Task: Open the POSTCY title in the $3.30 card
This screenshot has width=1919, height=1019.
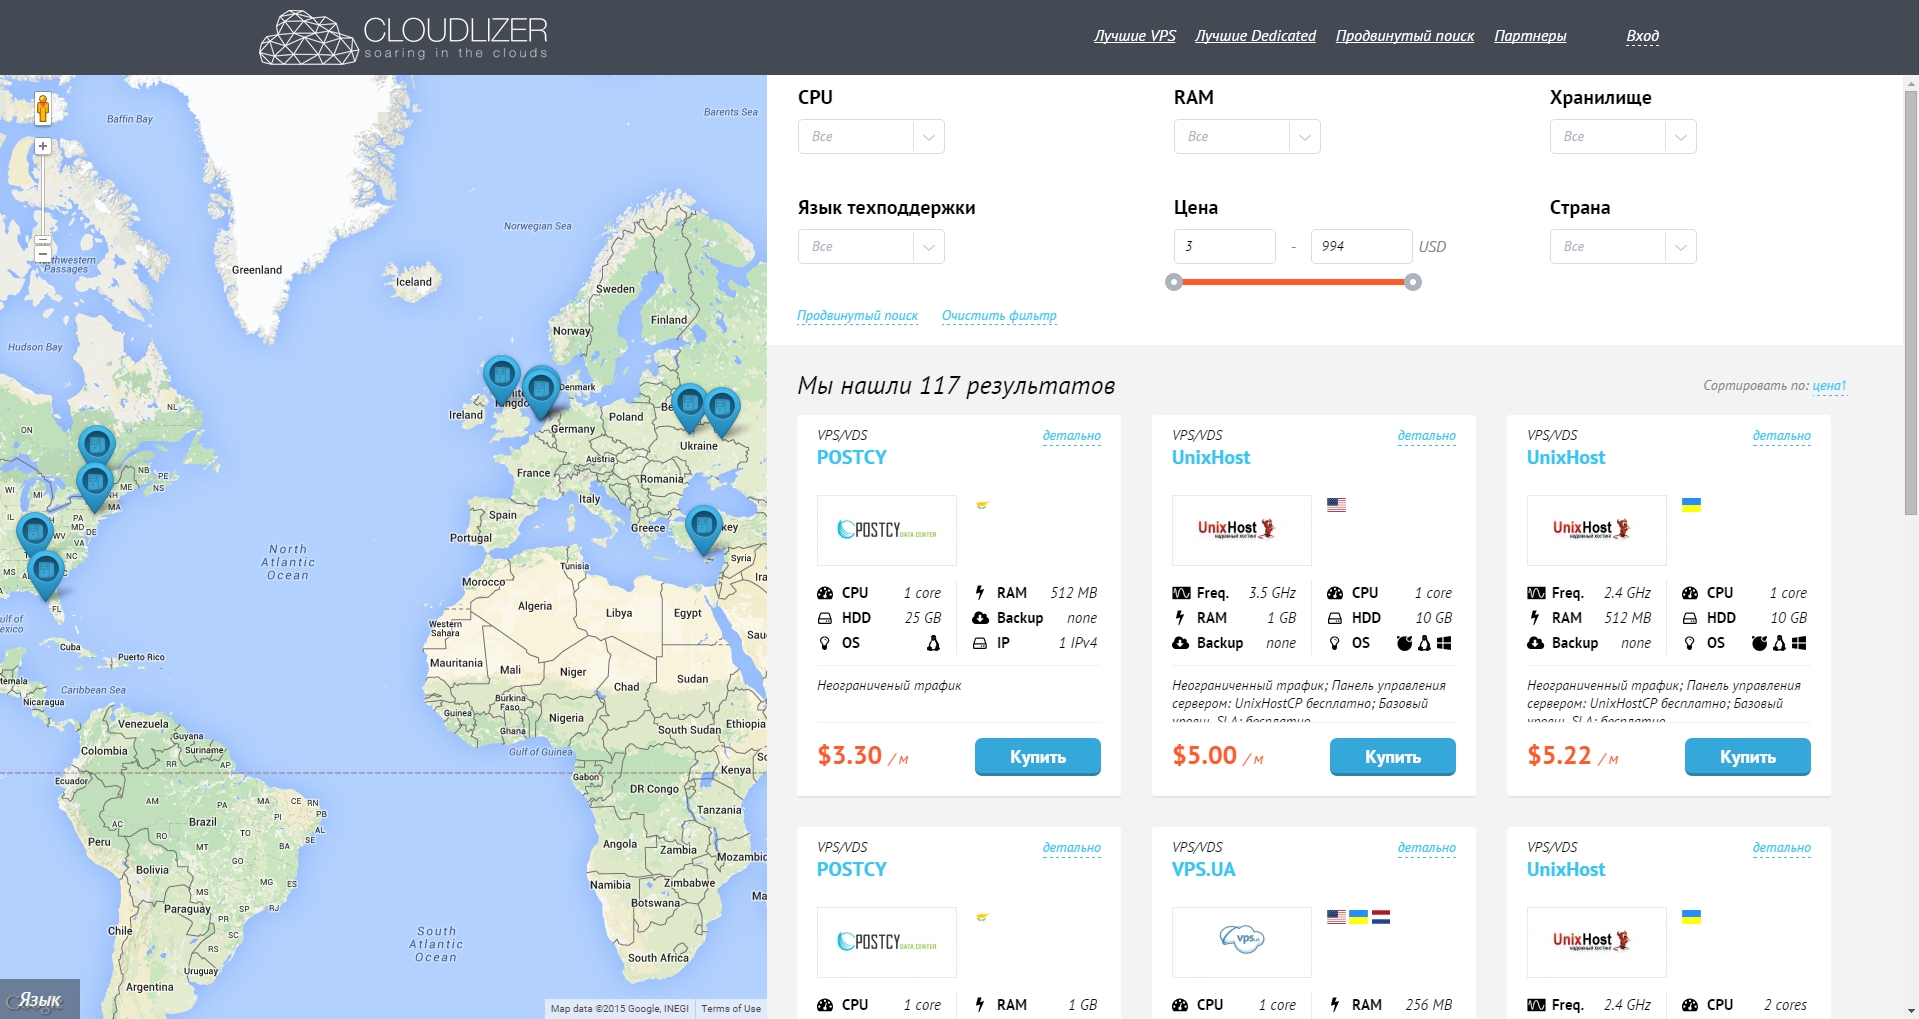Action: click(852, 458)
